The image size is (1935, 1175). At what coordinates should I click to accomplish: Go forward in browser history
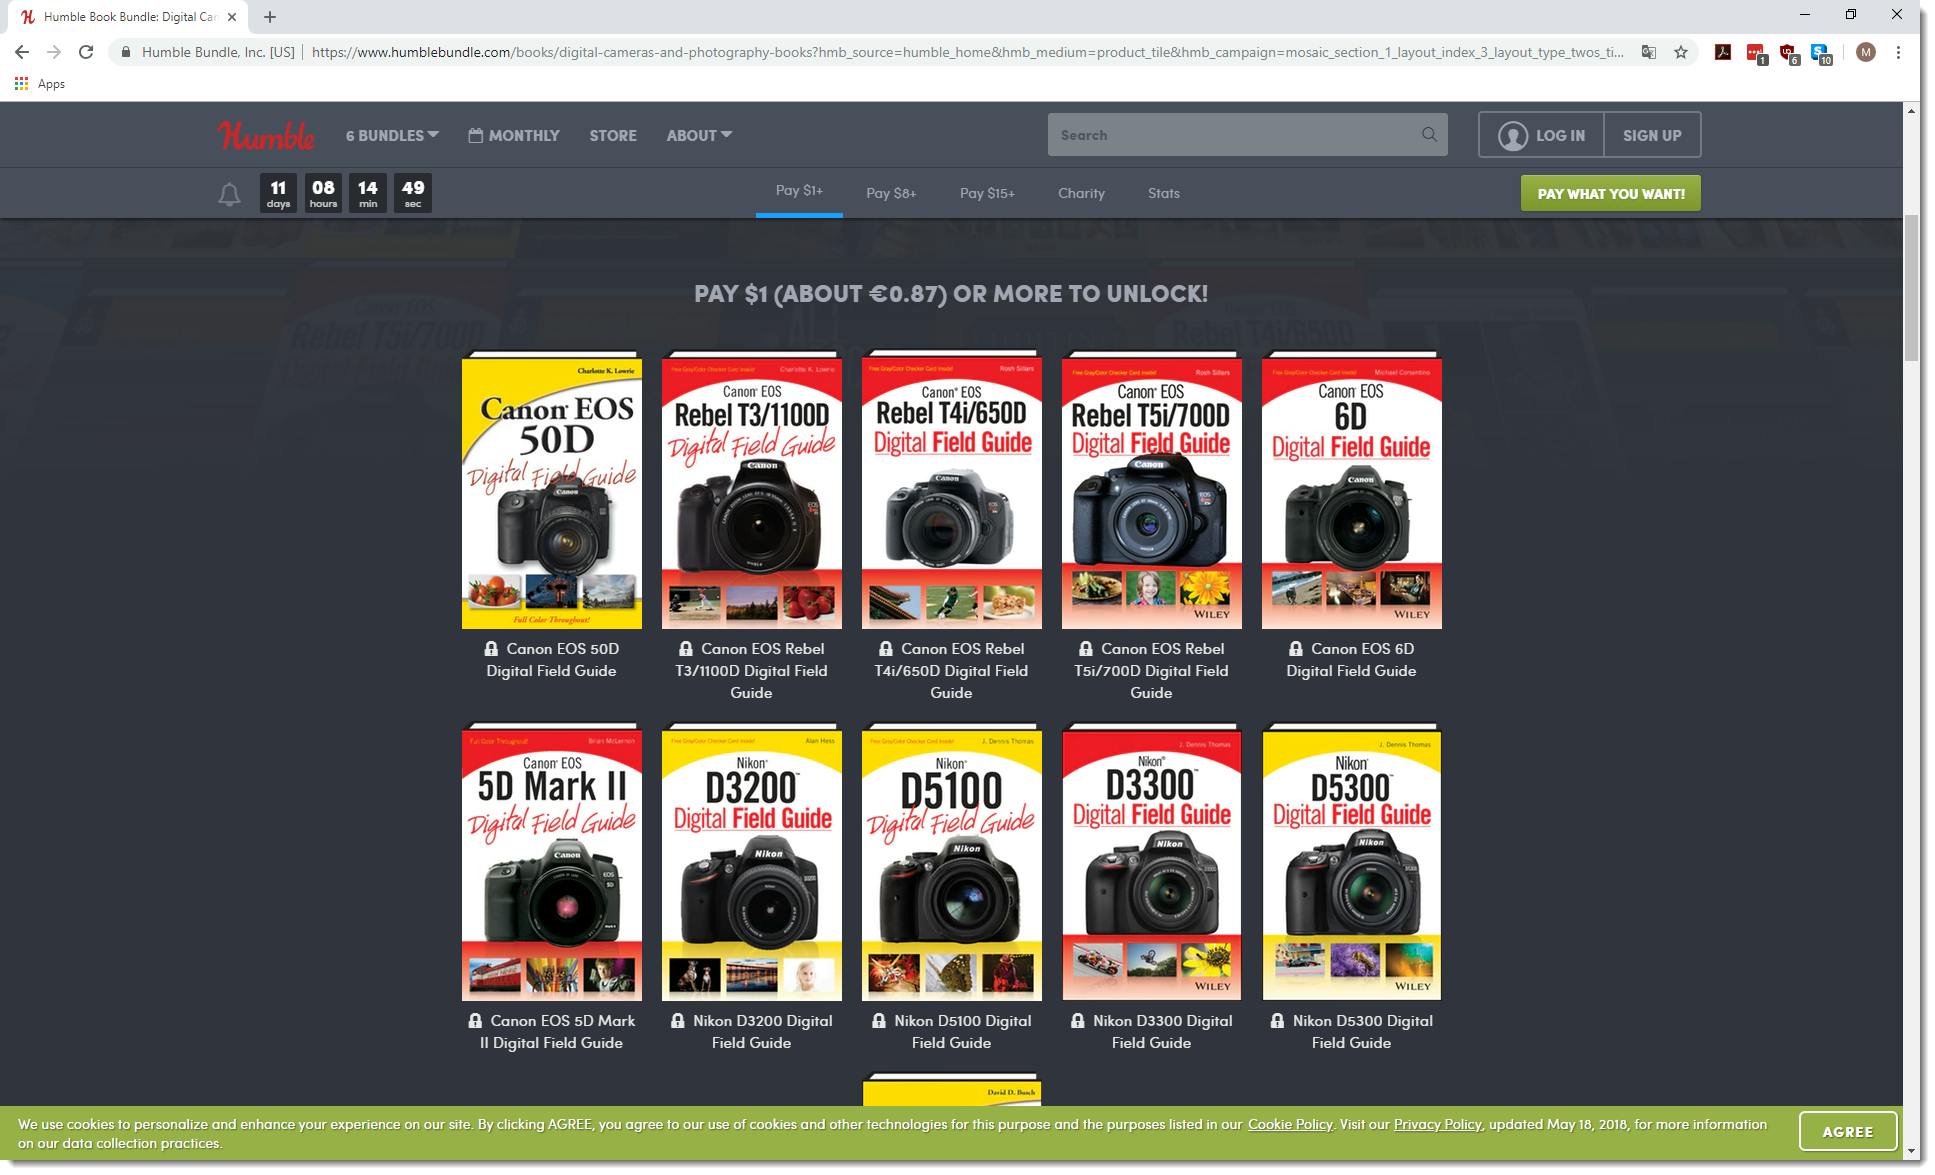tap(54, 52)
